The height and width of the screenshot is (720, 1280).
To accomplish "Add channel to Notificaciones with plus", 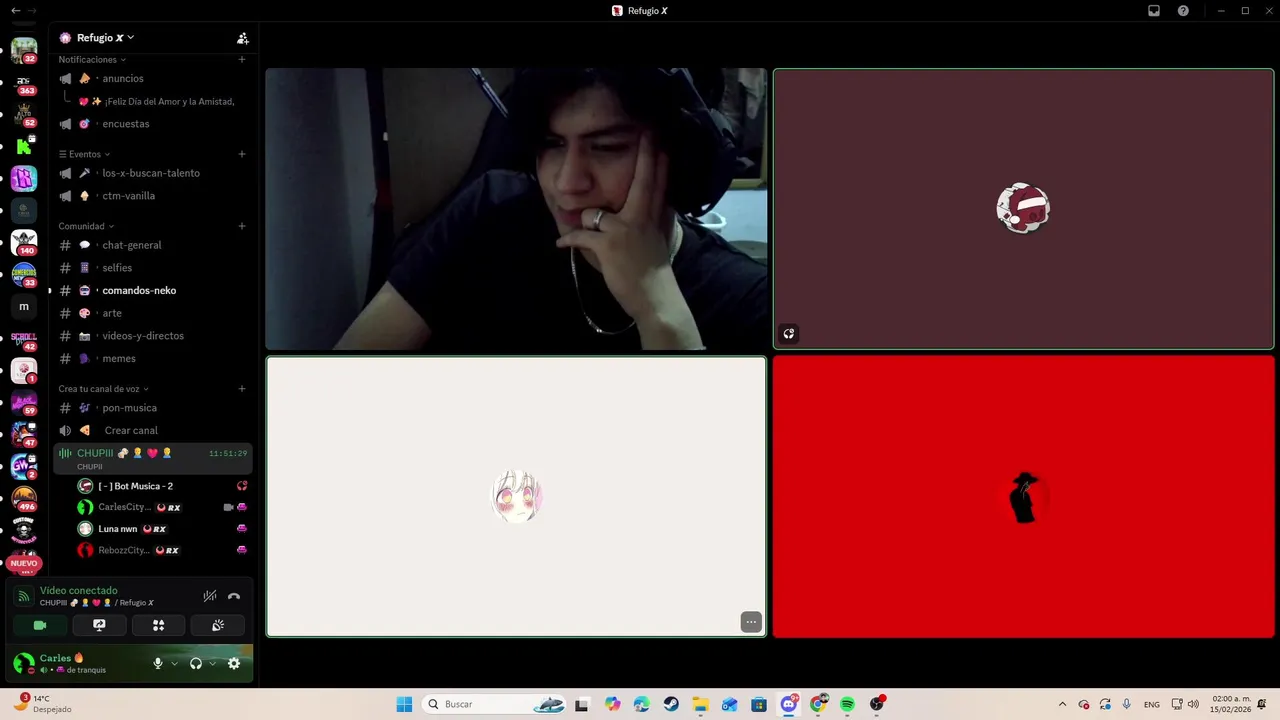I will [242, 60].
